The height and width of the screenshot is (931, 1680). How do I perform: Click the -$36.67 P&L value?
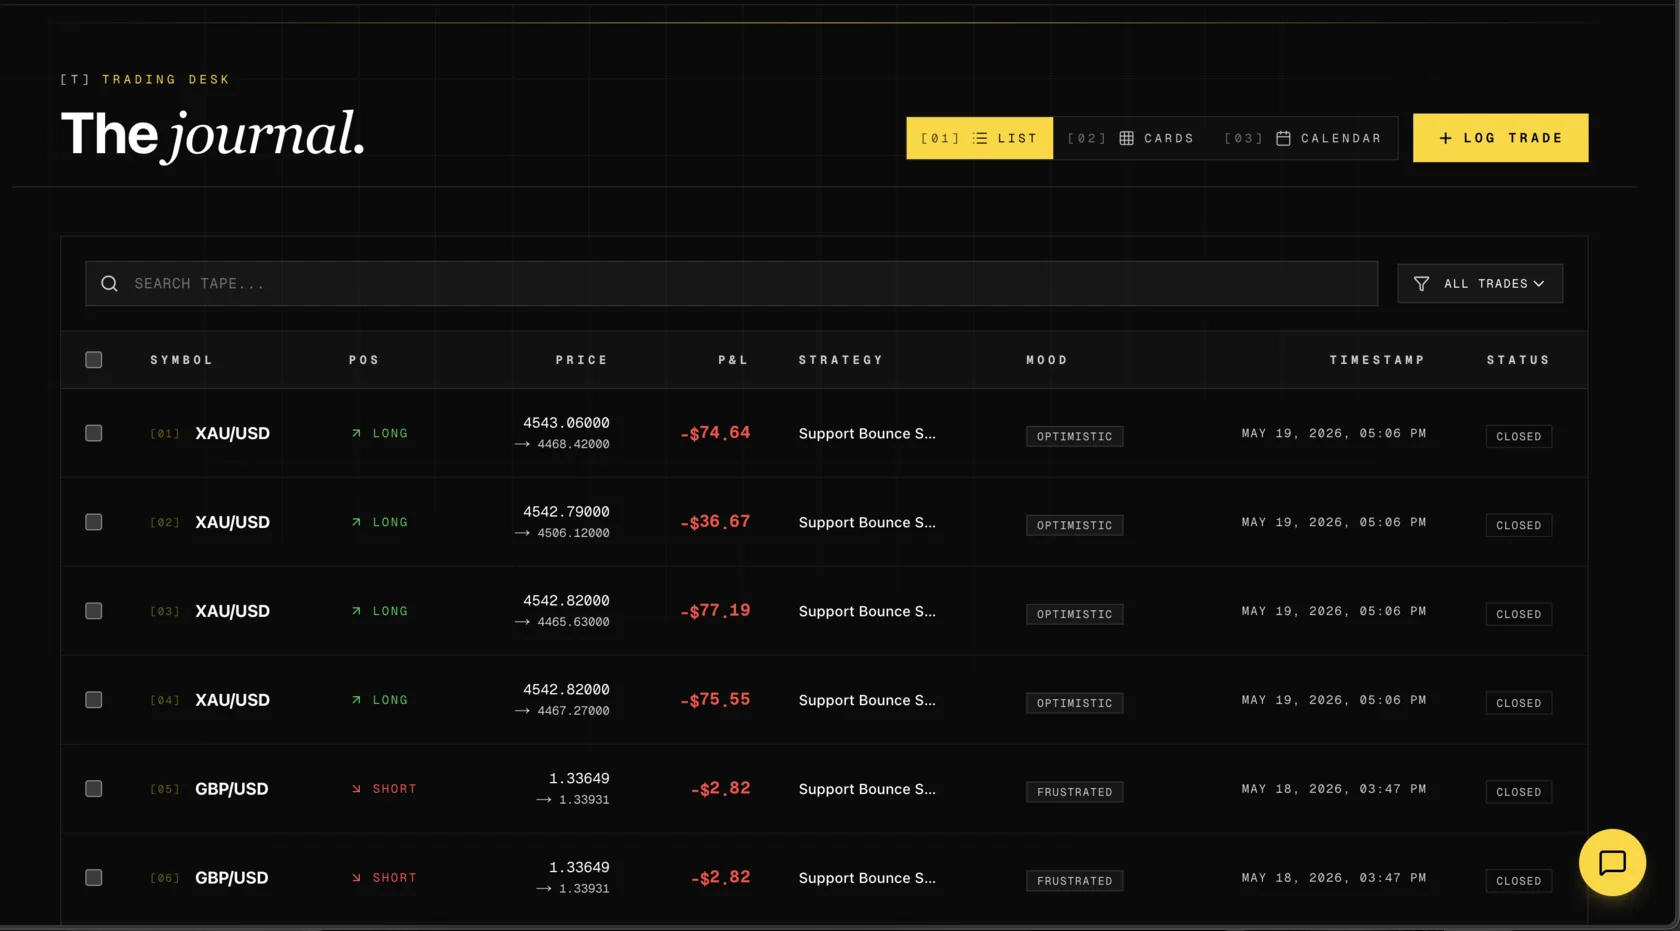tap(715, 522)
